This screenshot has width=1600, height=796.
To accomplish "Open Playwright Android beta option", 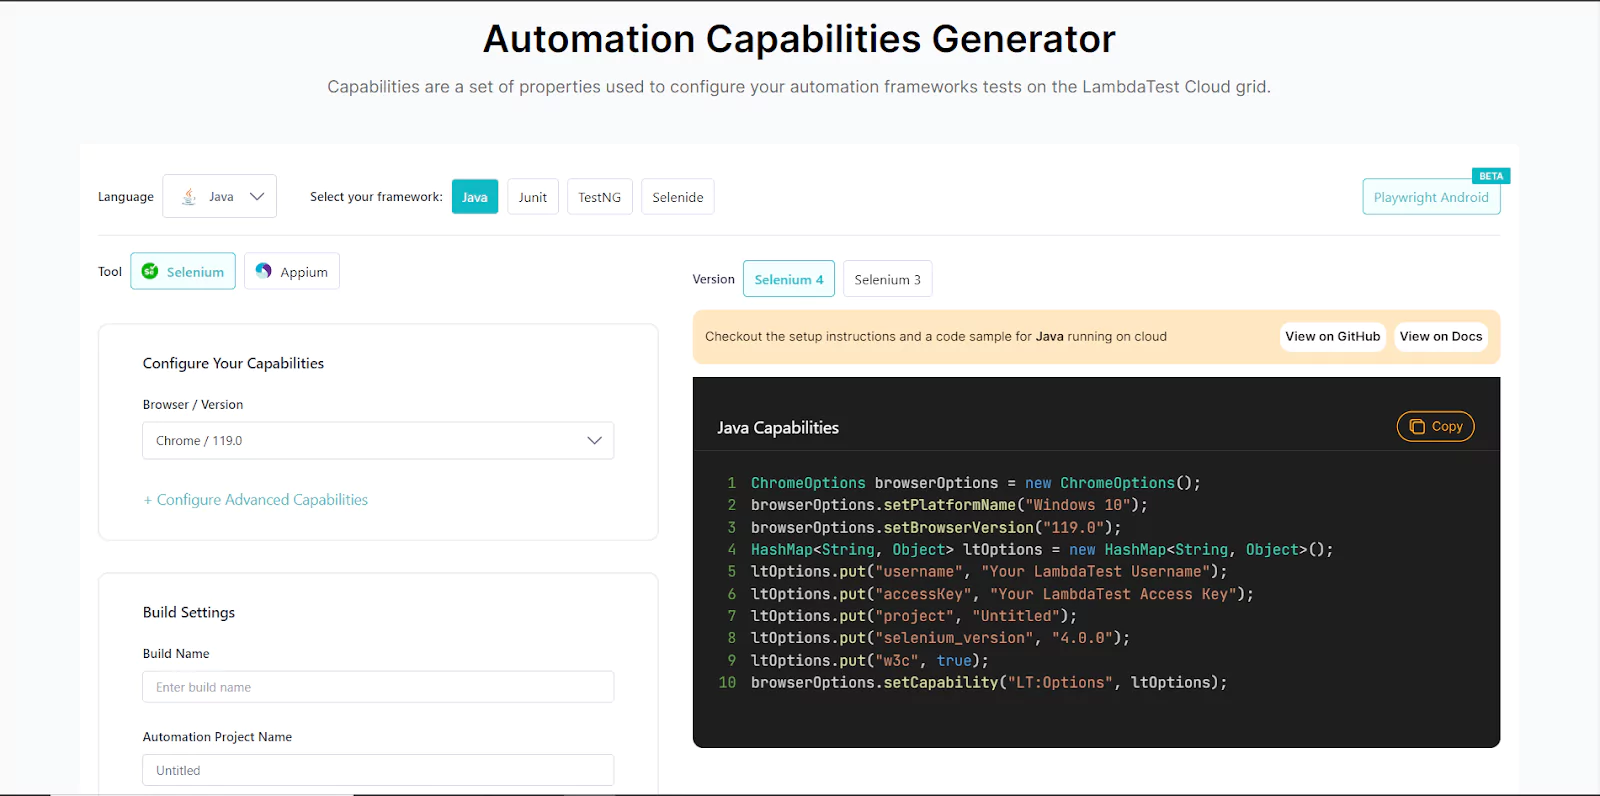I will pos(1431,197).
